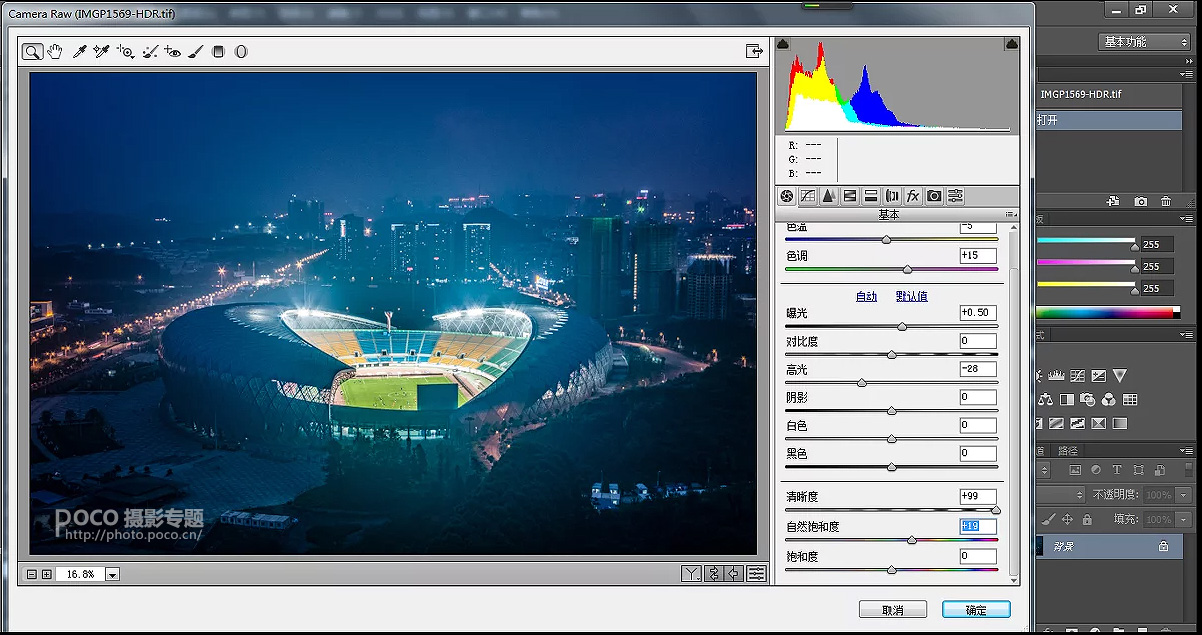This screenshot has width=1202, height=635.
Task: Open the zoom level dropdown arrow
Action: click(x=112, y=574)
